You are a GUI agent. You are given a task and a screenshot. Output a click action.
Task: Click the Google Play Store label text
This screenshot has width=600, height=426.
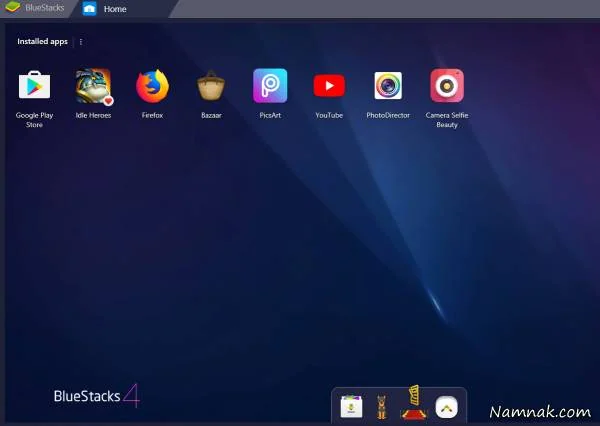(x=34, y=120)
